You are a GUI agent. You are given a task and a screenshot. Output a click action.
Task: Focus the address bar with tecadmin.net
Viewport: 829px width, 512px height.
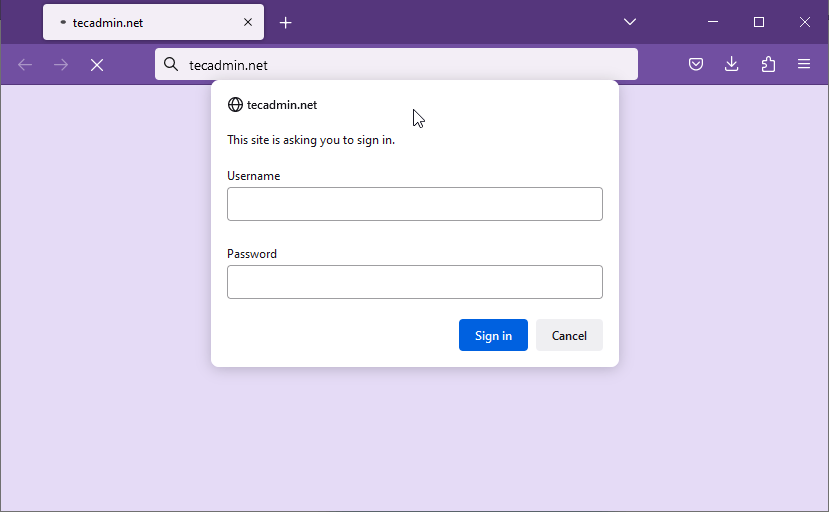(x=396, y=65)
